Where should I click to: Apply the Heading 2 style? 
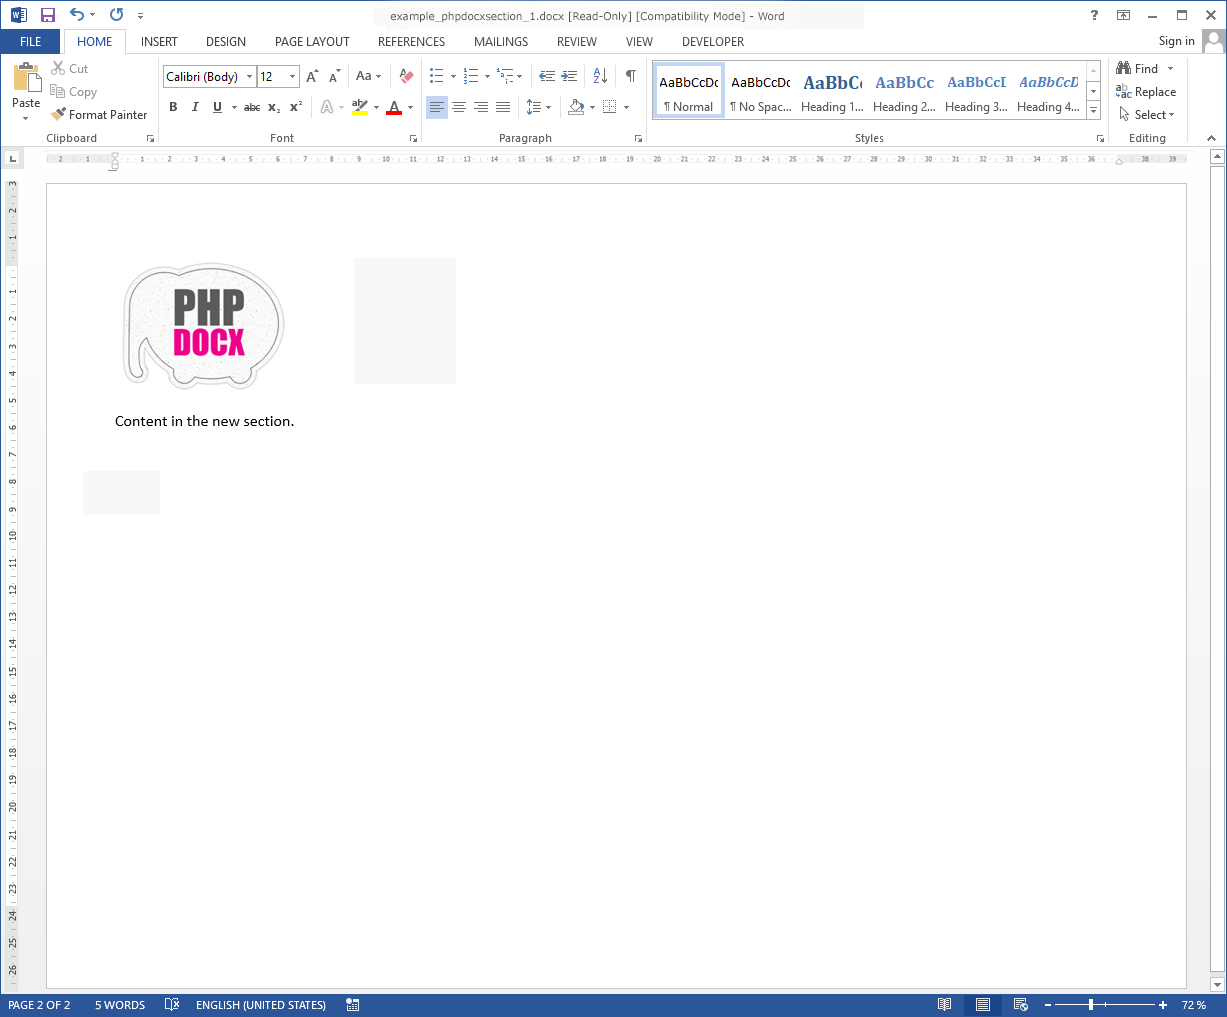tap(904, 90)
